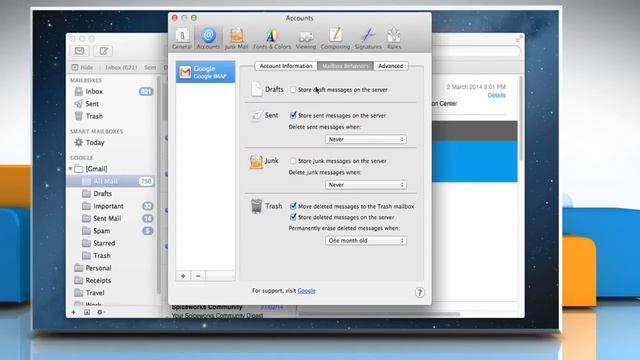
Task: Enable Store draft messages on the server
Action: coord(293,89)
